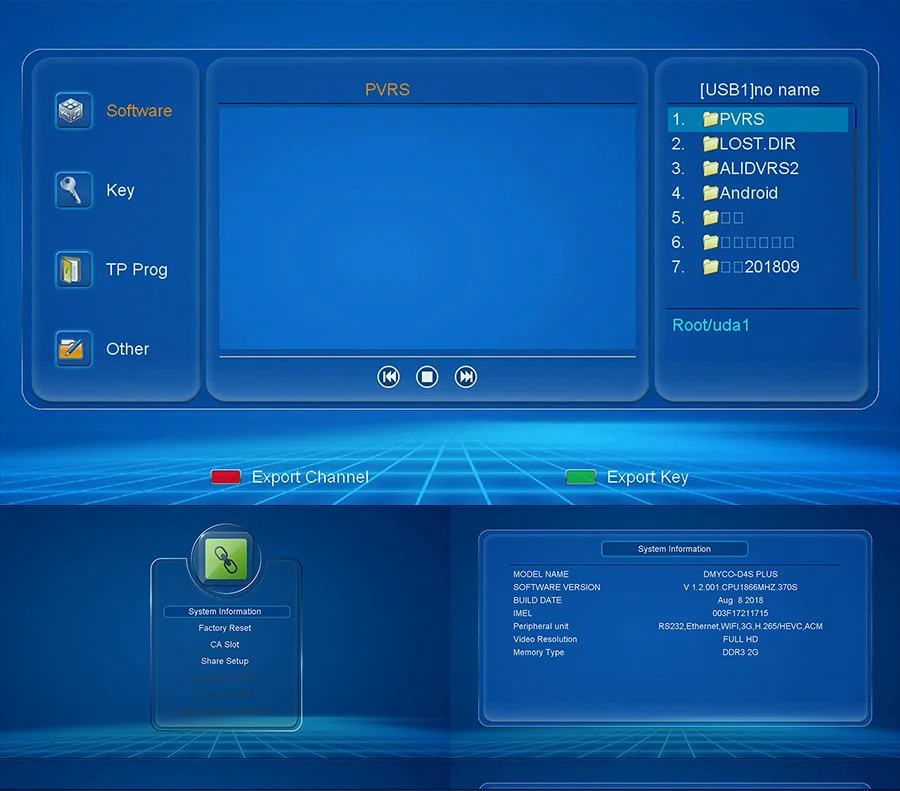
Task: Click the Export Key label
Action: (647, 477)
